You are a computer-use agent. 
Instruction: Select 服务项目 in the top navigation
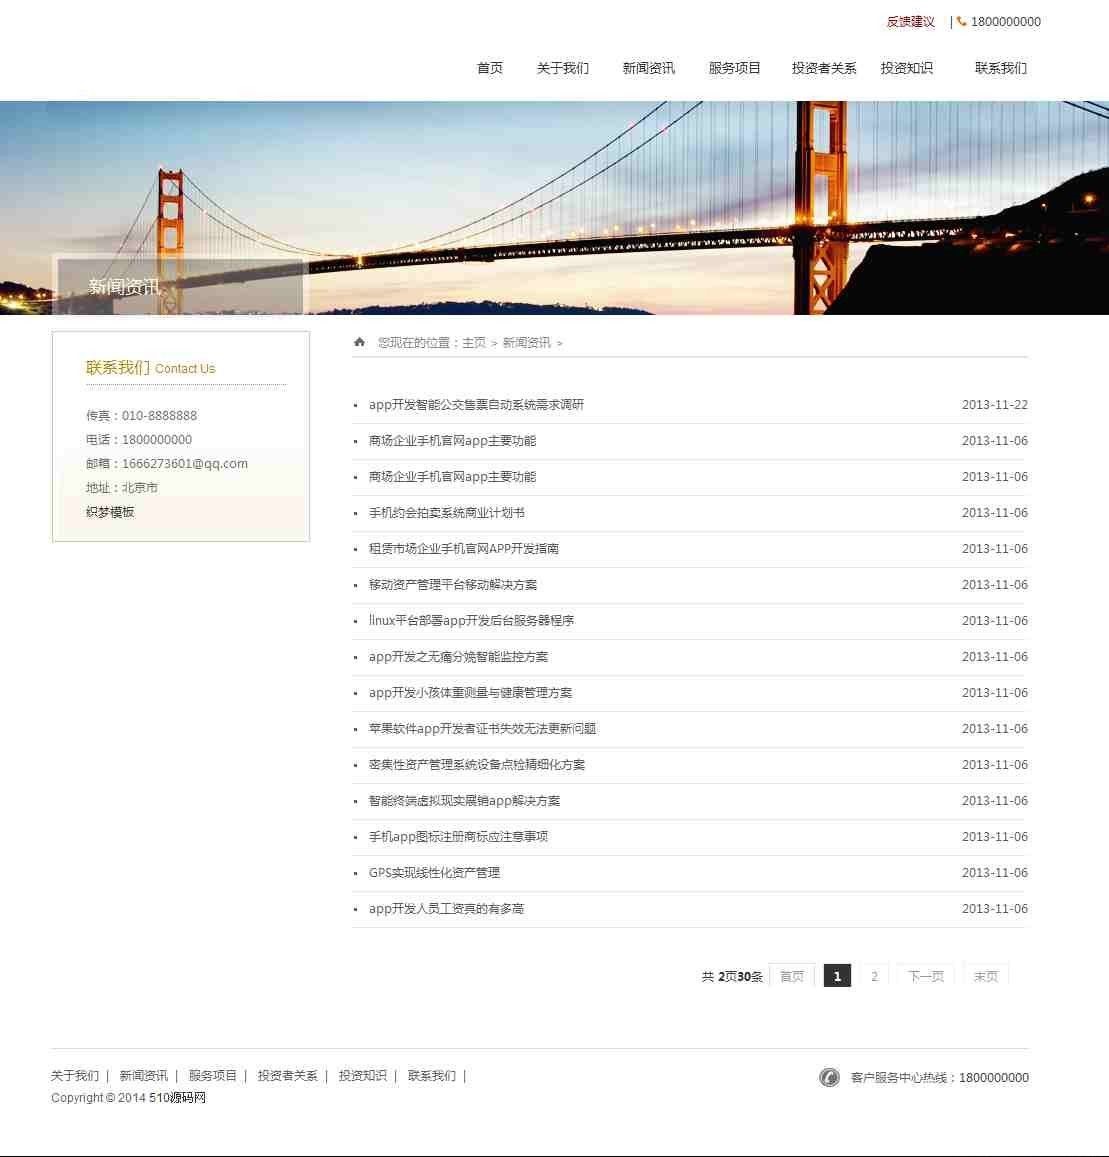[734, 68]
